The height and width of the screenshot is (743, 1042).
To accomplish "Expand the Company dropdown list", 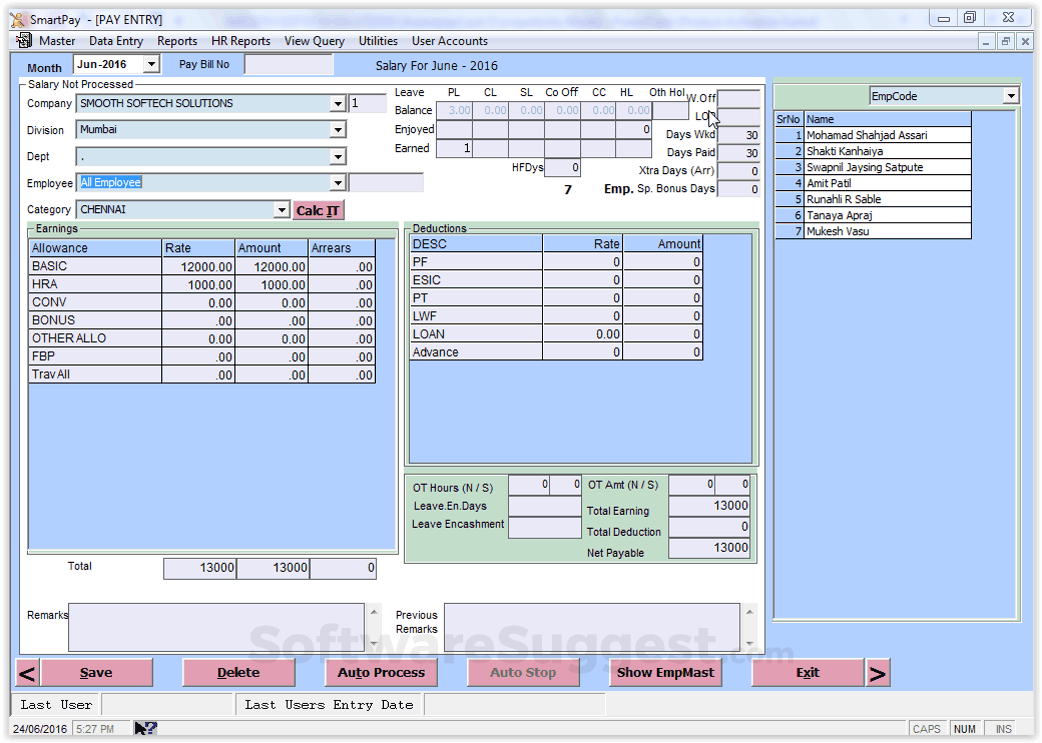I will (x=338, y=103).
